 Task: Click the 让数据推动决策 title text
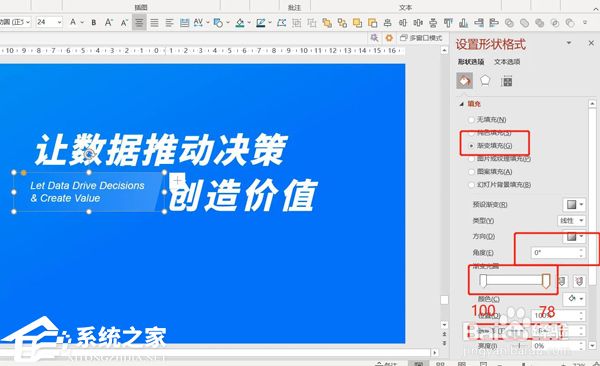point(161,150)
